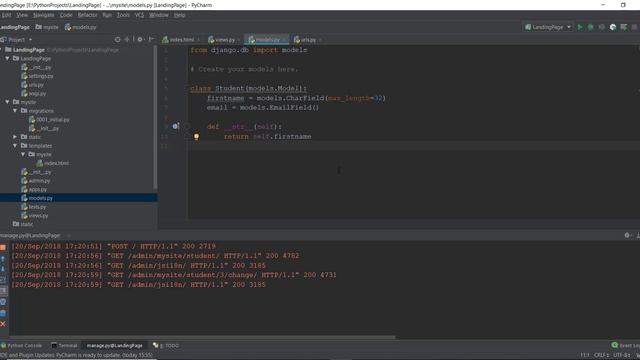
Task: Select wsgi.py in project tree
Action: coord(33,93)
